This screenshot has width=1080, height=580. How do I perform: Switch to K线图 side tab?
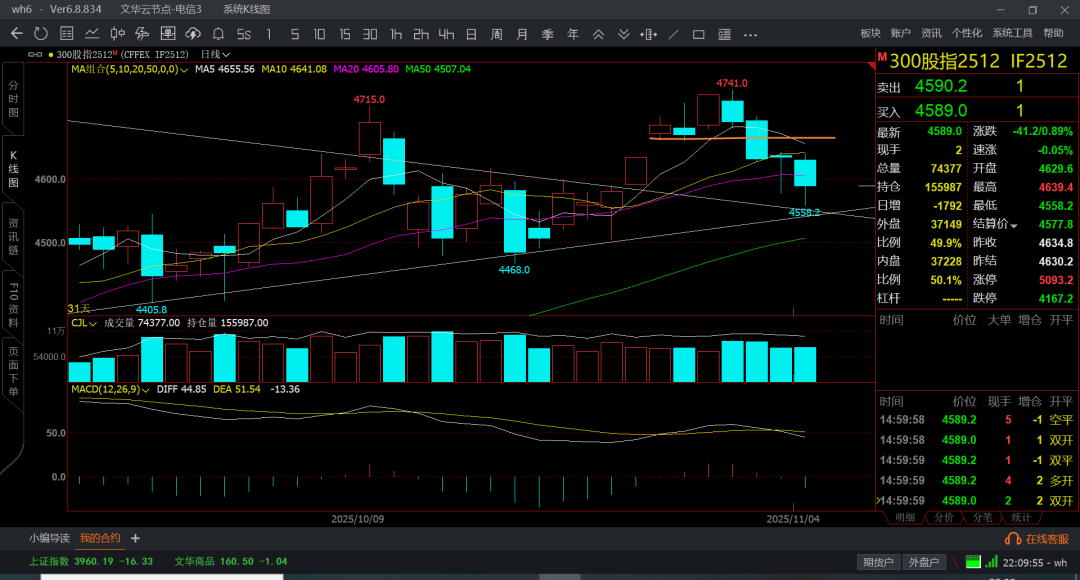click(x=13, y=169)
